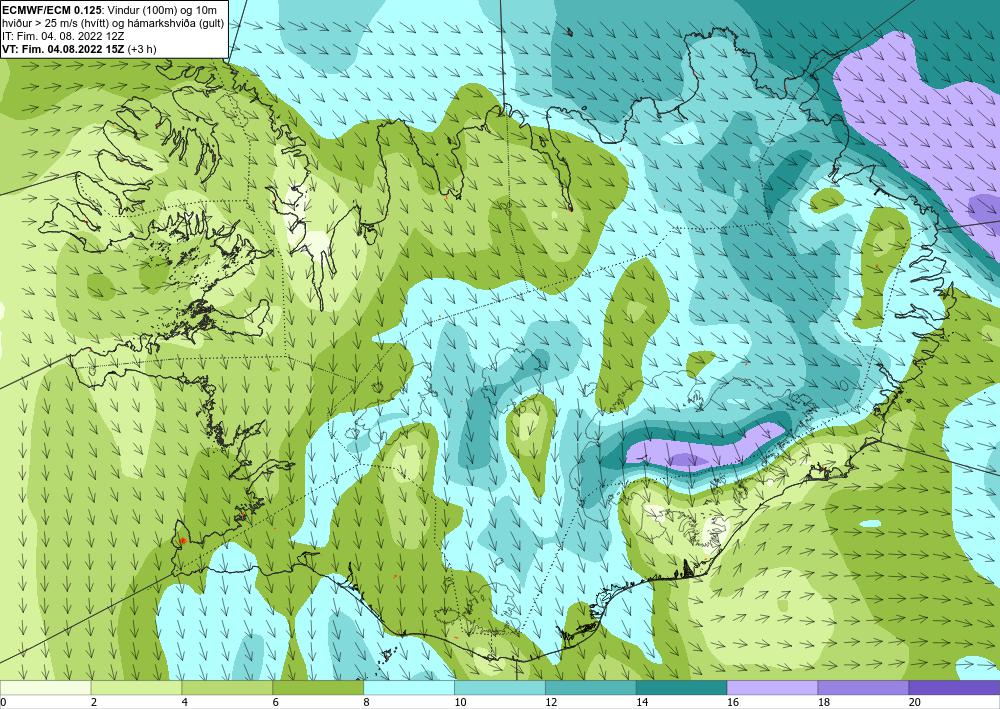The height and width of the screenshot is (709, 1000).
Task: Click the legend label '12'
Action: tap(551, 702)
